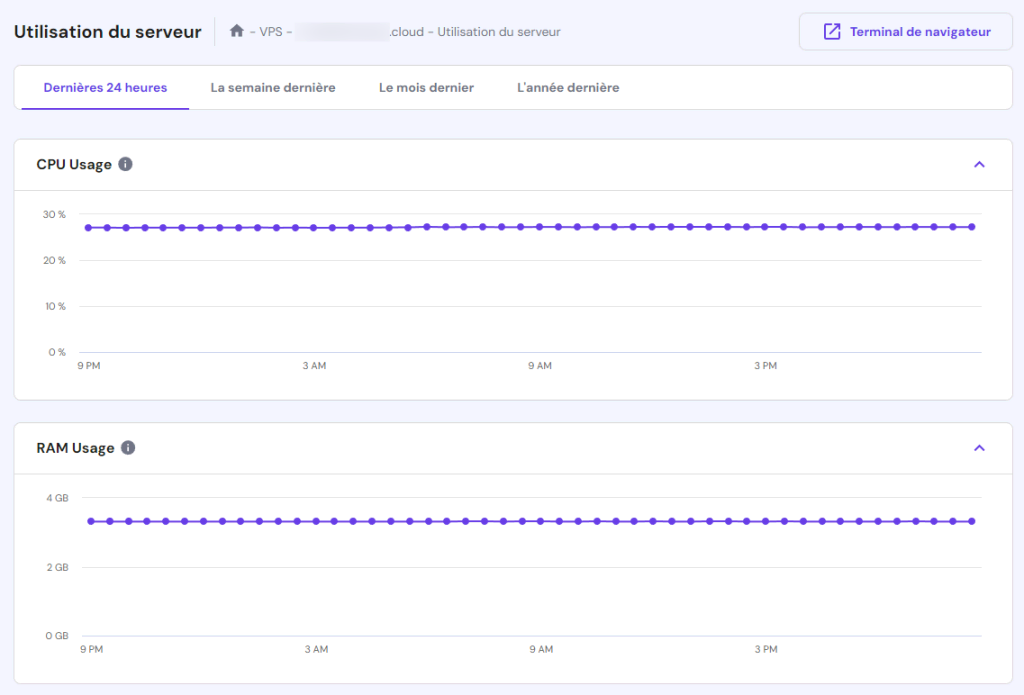Click the last data point on the RAM chart
This screenshot has width=1024, height=695.
coord(971,521)
